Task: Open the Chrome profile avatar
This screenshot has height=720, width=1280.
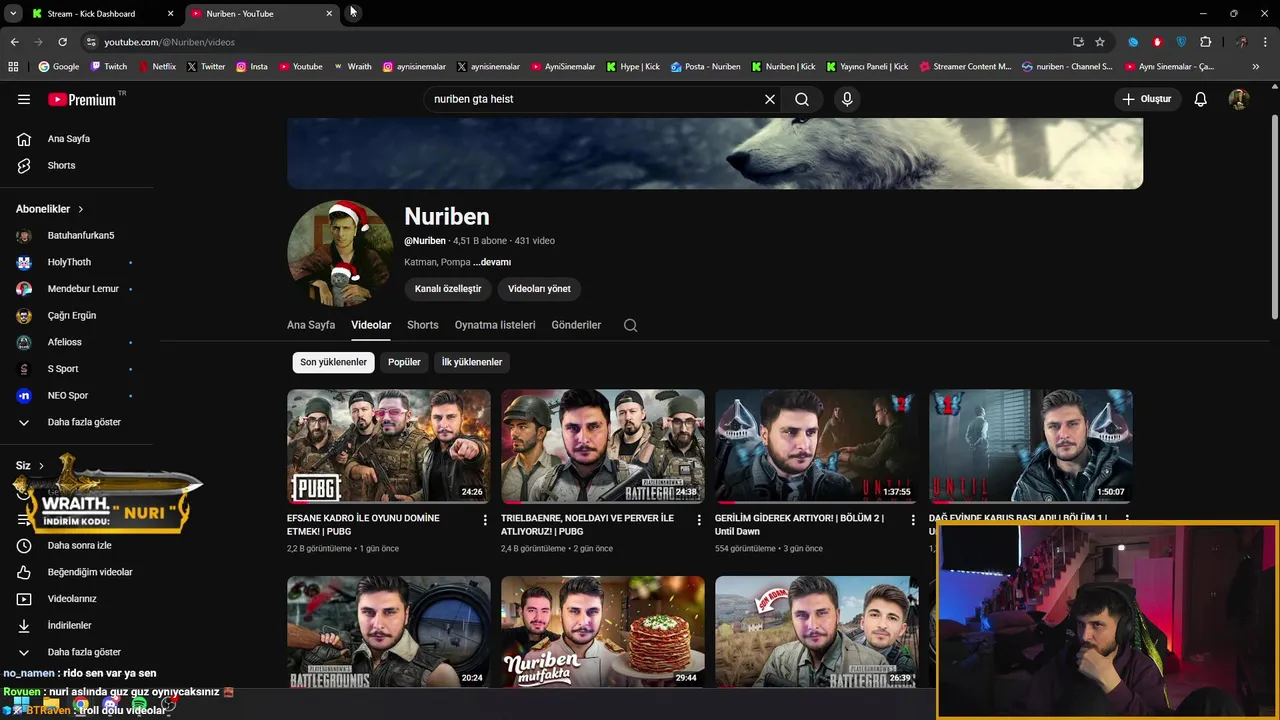Action: pyautogui.click(x=1241, y=42)
